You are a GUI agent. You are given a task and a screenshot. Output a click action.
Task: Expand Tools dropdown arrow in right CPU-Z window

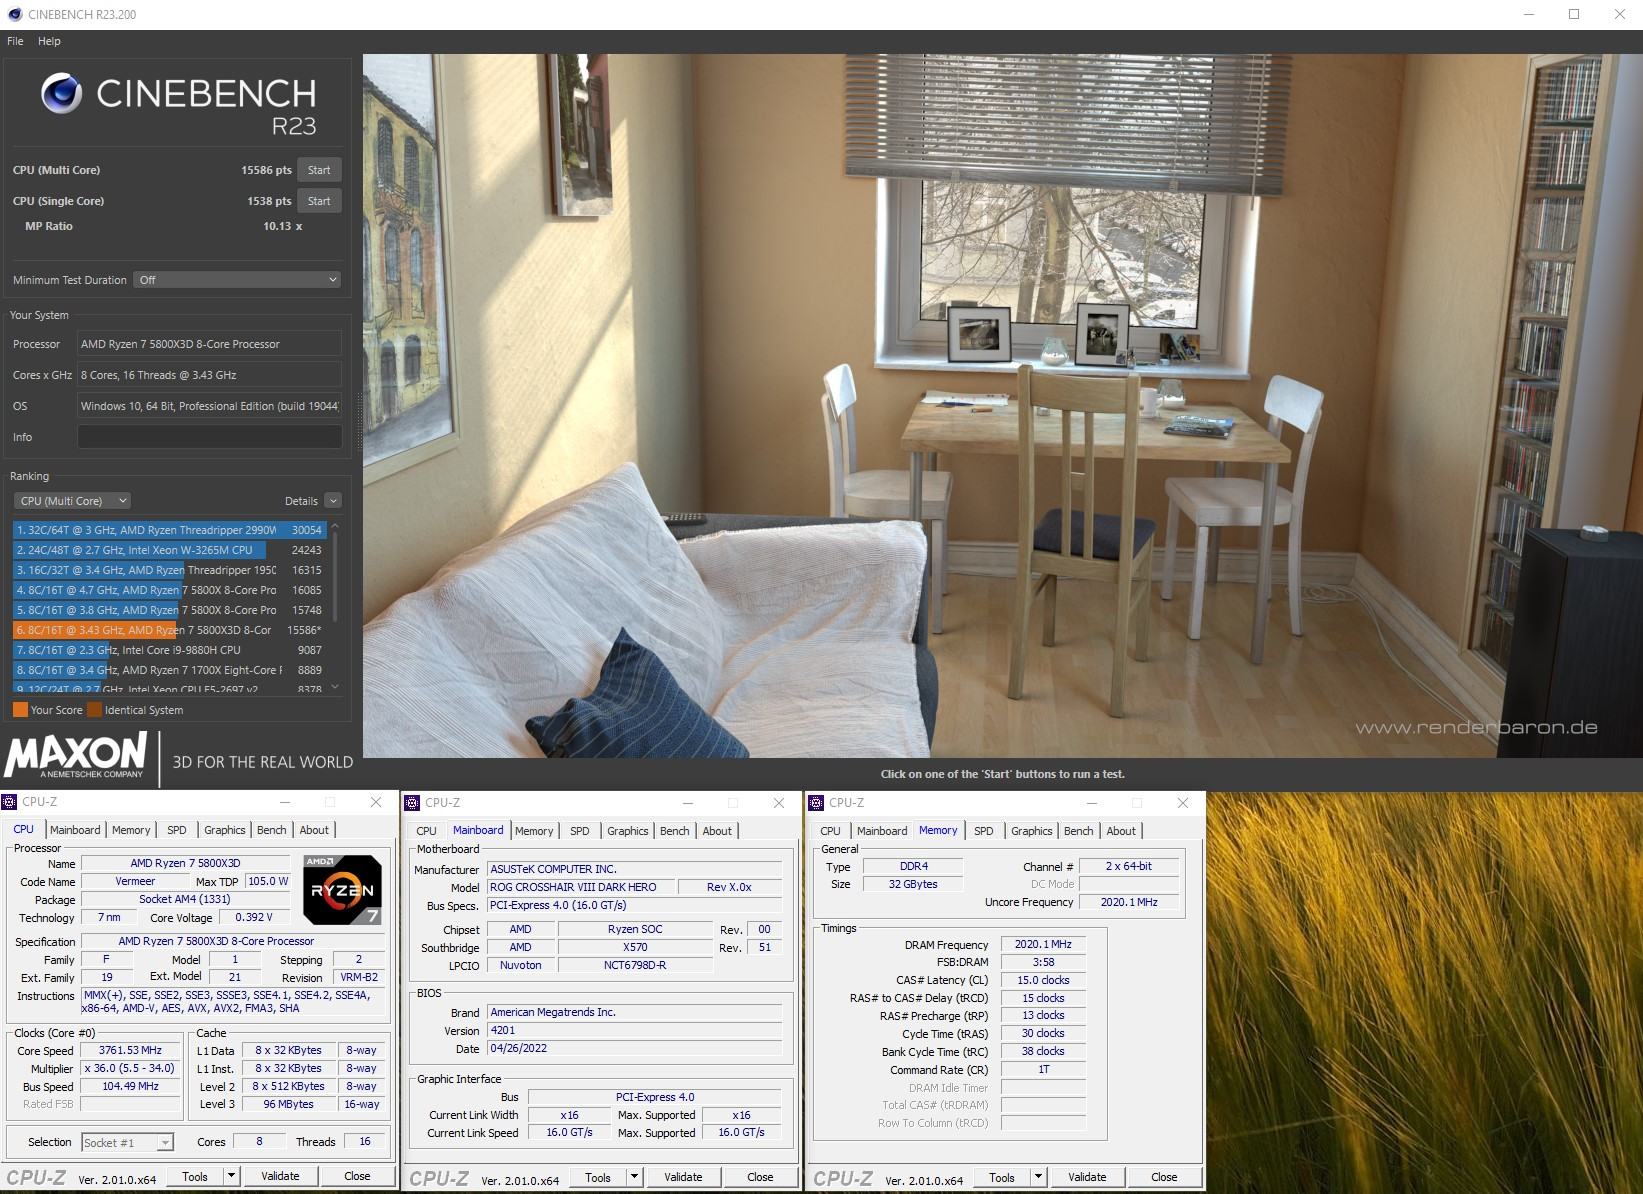(x=1039, y=1178)
